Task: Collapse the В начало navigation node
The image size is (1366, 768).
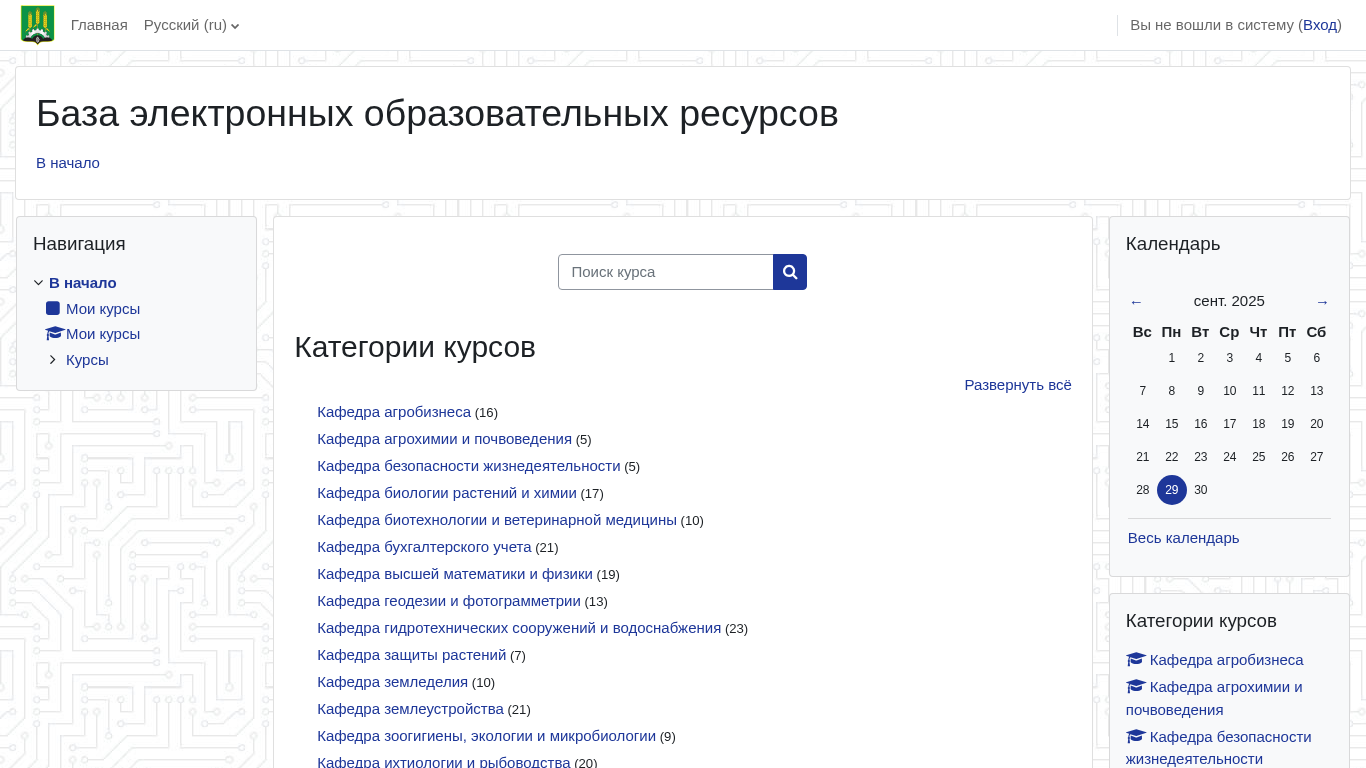Action: pos(39,283)
